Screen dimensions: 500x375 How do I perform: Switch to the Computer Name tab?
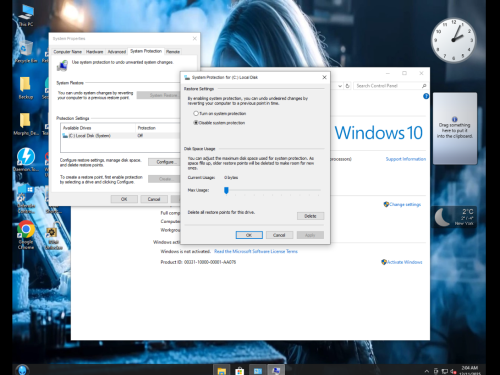[x=67, y=52]
